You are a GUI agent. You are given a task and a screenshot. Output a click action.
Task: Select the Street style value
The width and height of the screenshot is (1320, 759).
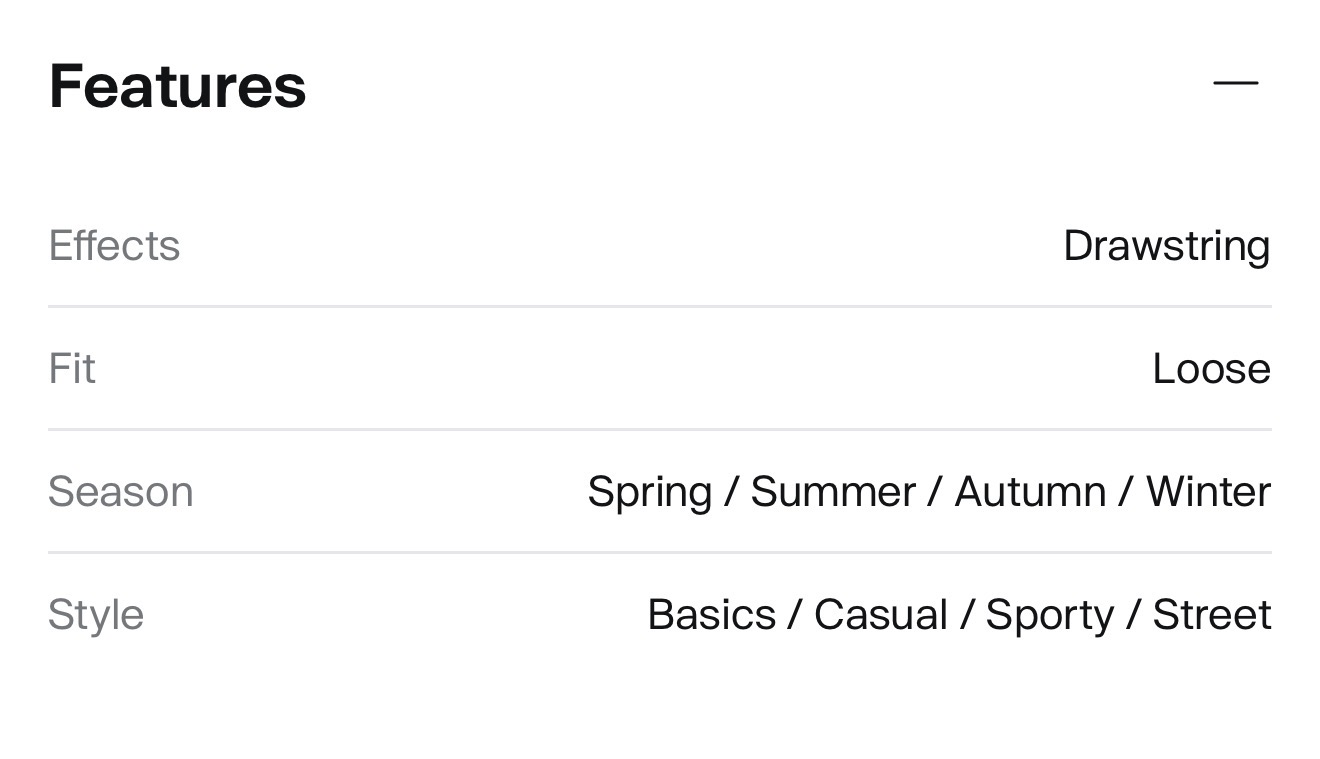1211,615
